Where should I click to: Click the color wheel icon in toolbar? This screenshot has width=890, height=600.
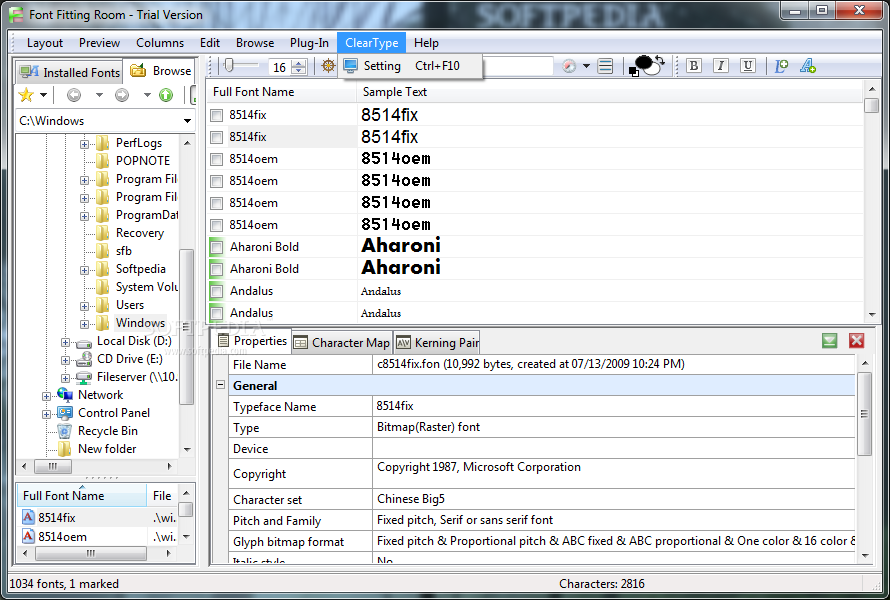click(x=569, y=66)
